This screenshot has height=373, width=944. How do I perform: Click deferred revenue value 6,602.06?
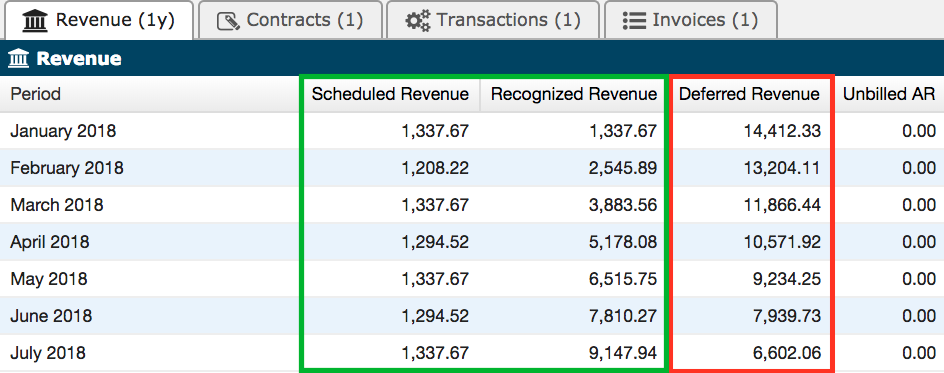point(787,353)
